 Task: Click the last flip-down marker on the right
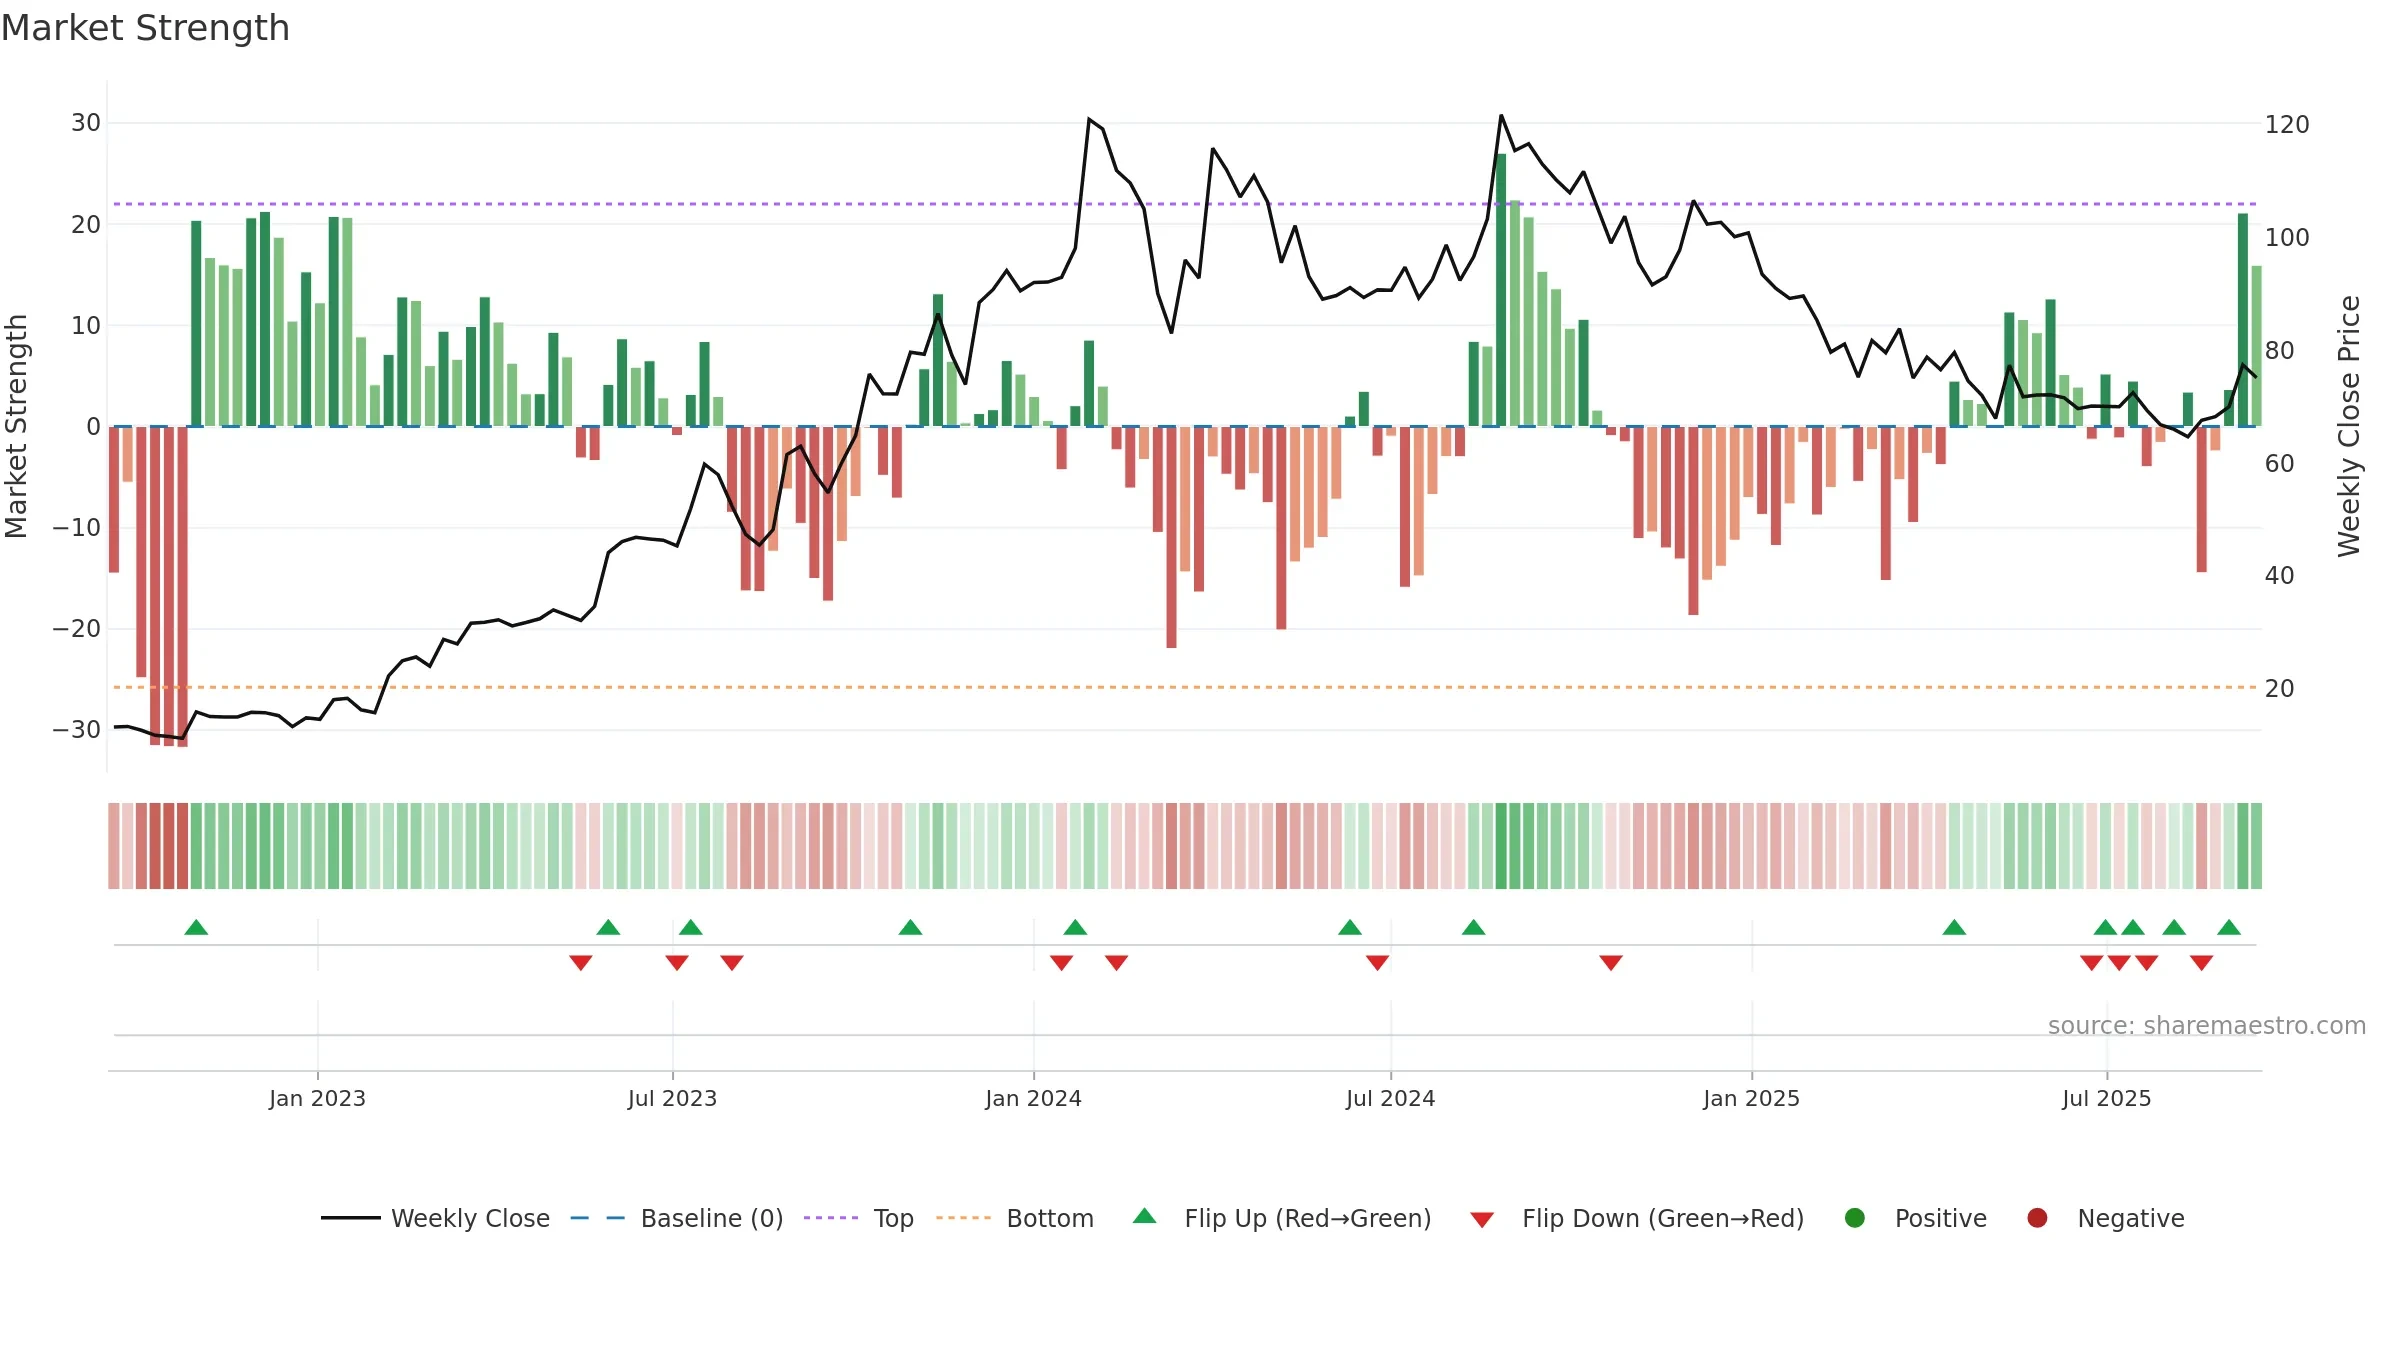(x=2201, y=963)
